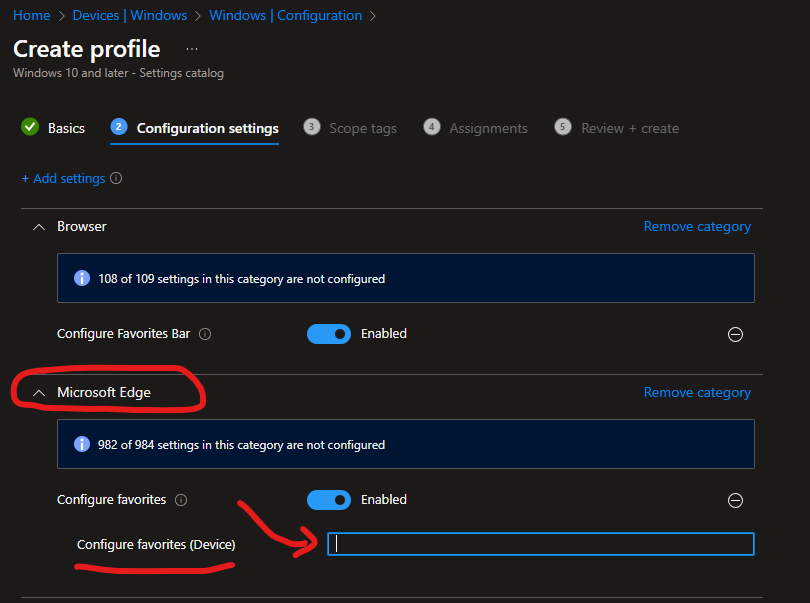The height and width of the screenshot is (603, 810).
Task: Collapse the Browser category
Action: point(39,227)
